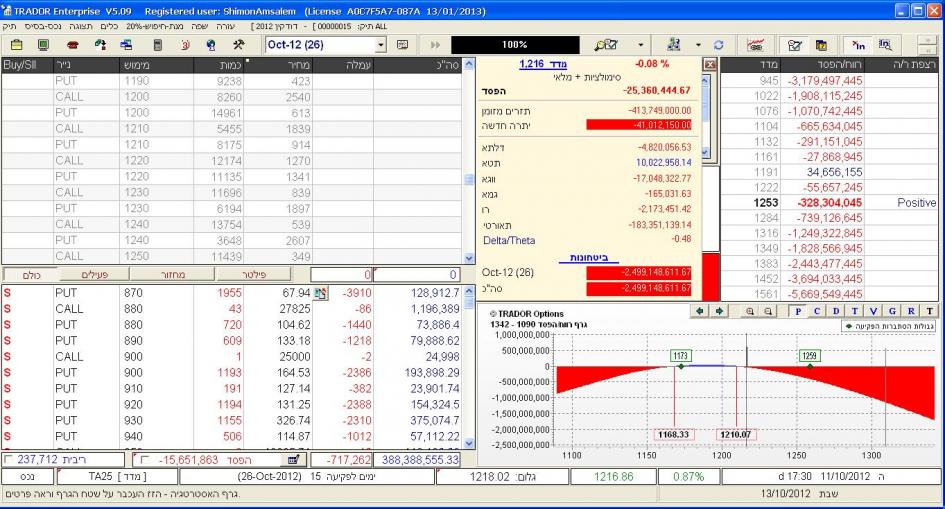The width and height of the screenshot is (945, 509).
Task: Click the calculator icon in the toolbar
Action: tap(157, 46)
